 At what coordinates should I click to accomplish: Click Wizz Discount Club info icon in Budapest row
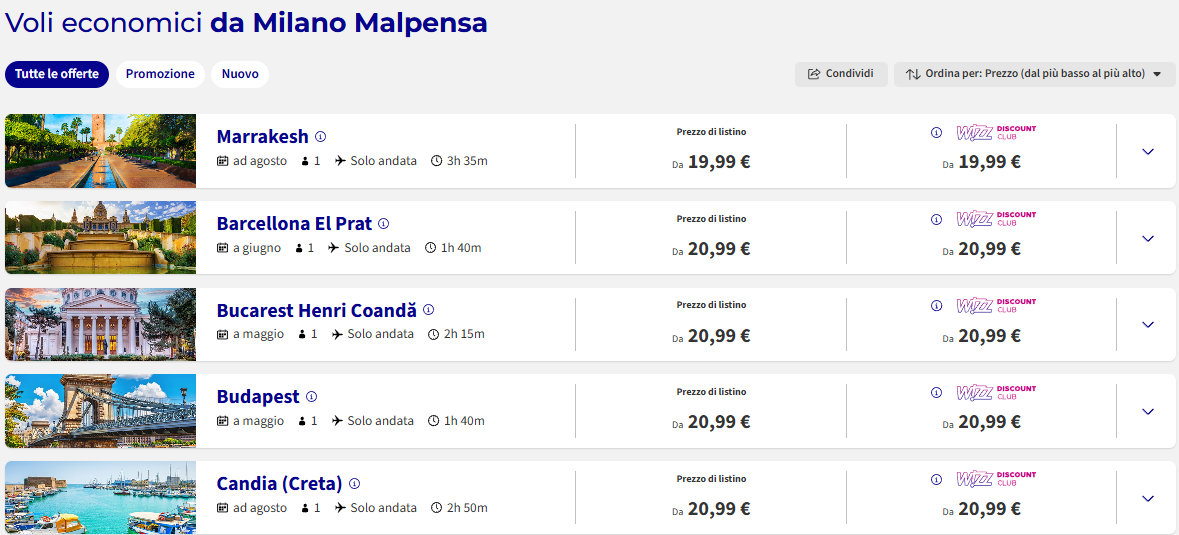pyautogui.click(x=936, y=392)
